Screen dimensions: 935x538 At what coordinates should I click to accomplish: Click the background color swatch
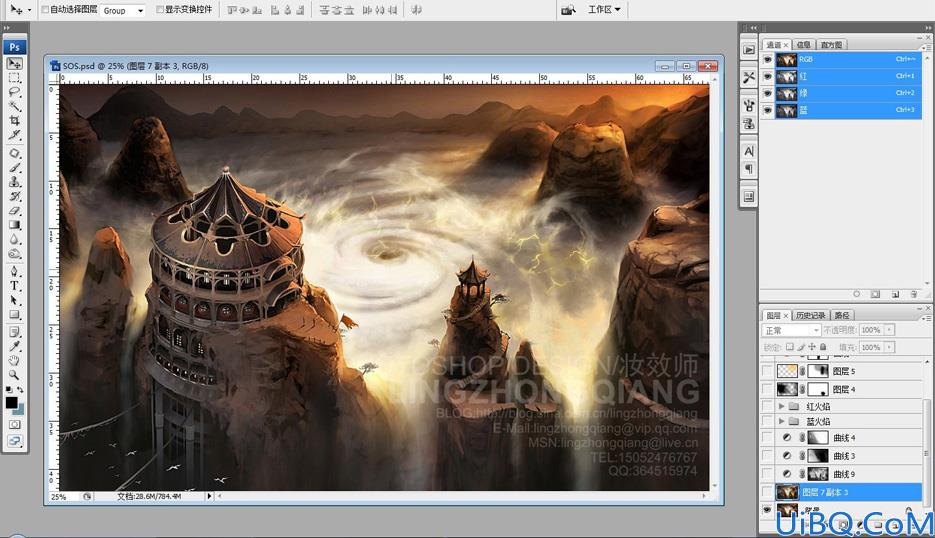(20, 410)
